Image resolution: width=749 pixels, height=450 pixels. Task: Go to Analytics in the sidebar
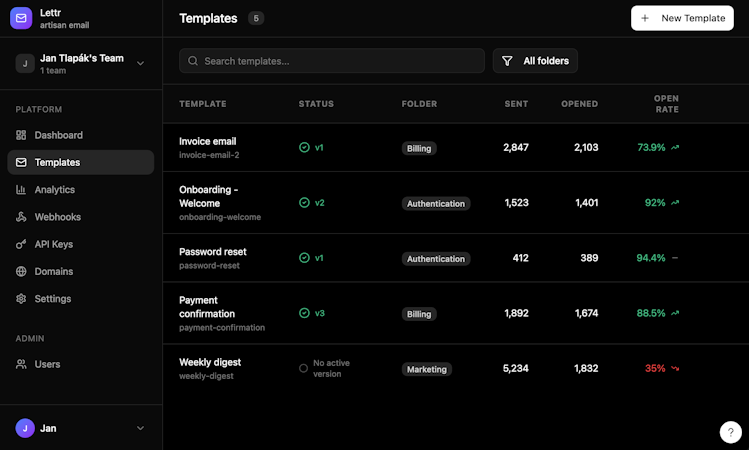coord(54,190)
